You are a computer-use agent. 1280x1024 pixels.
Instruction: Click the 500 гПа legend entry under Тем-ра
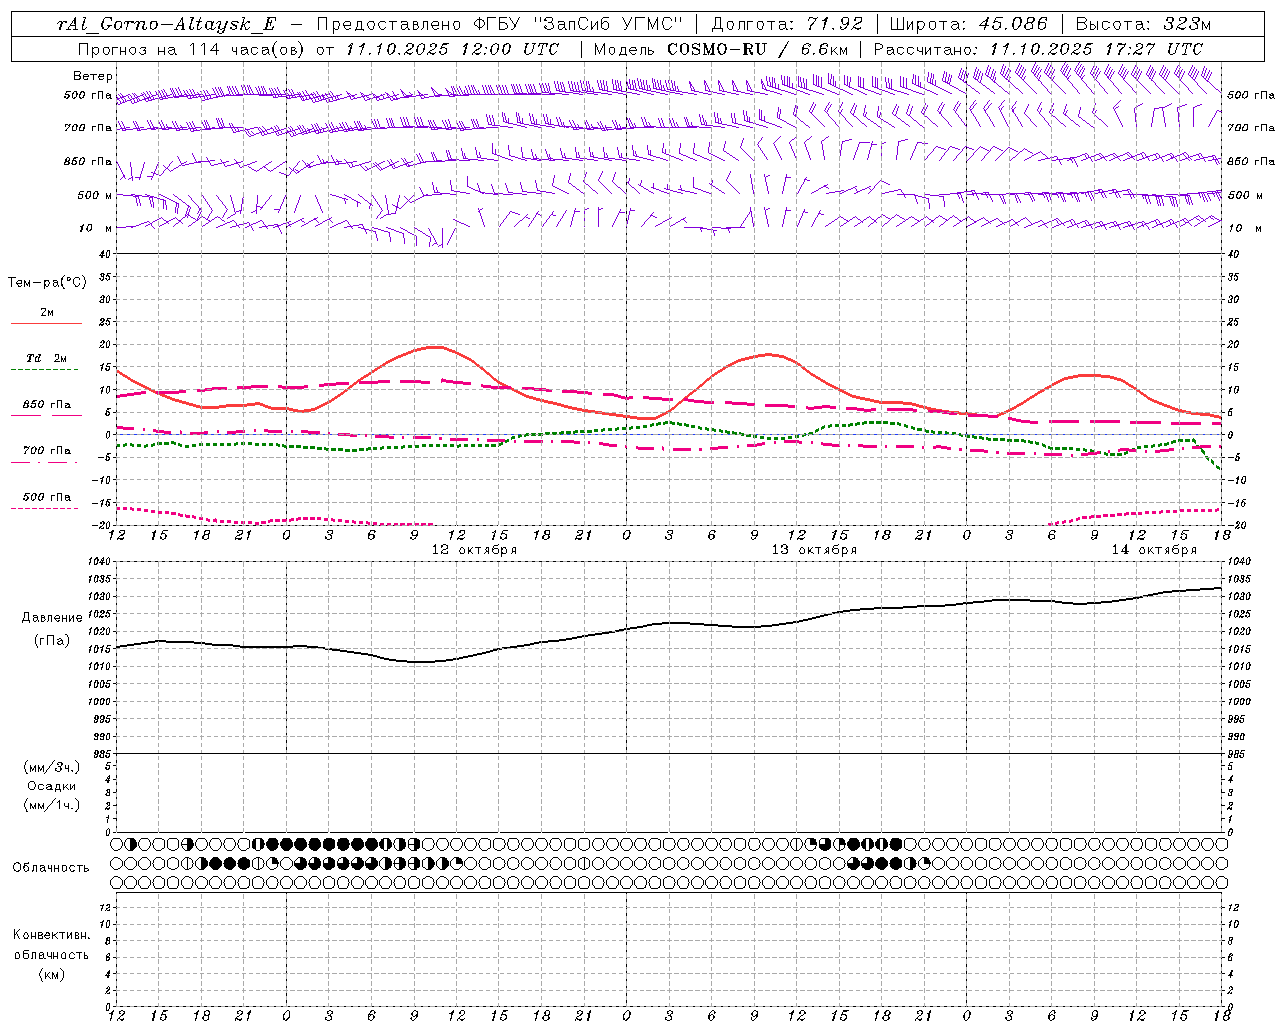[x=47, y=497]
